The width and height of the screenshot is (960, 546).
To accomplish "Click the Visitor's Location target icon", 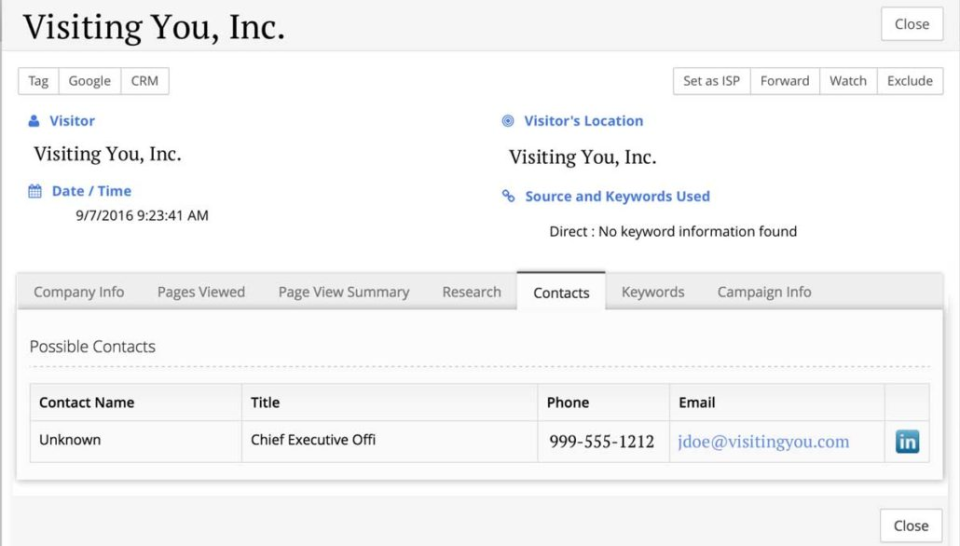I will (x=508, y=121).
